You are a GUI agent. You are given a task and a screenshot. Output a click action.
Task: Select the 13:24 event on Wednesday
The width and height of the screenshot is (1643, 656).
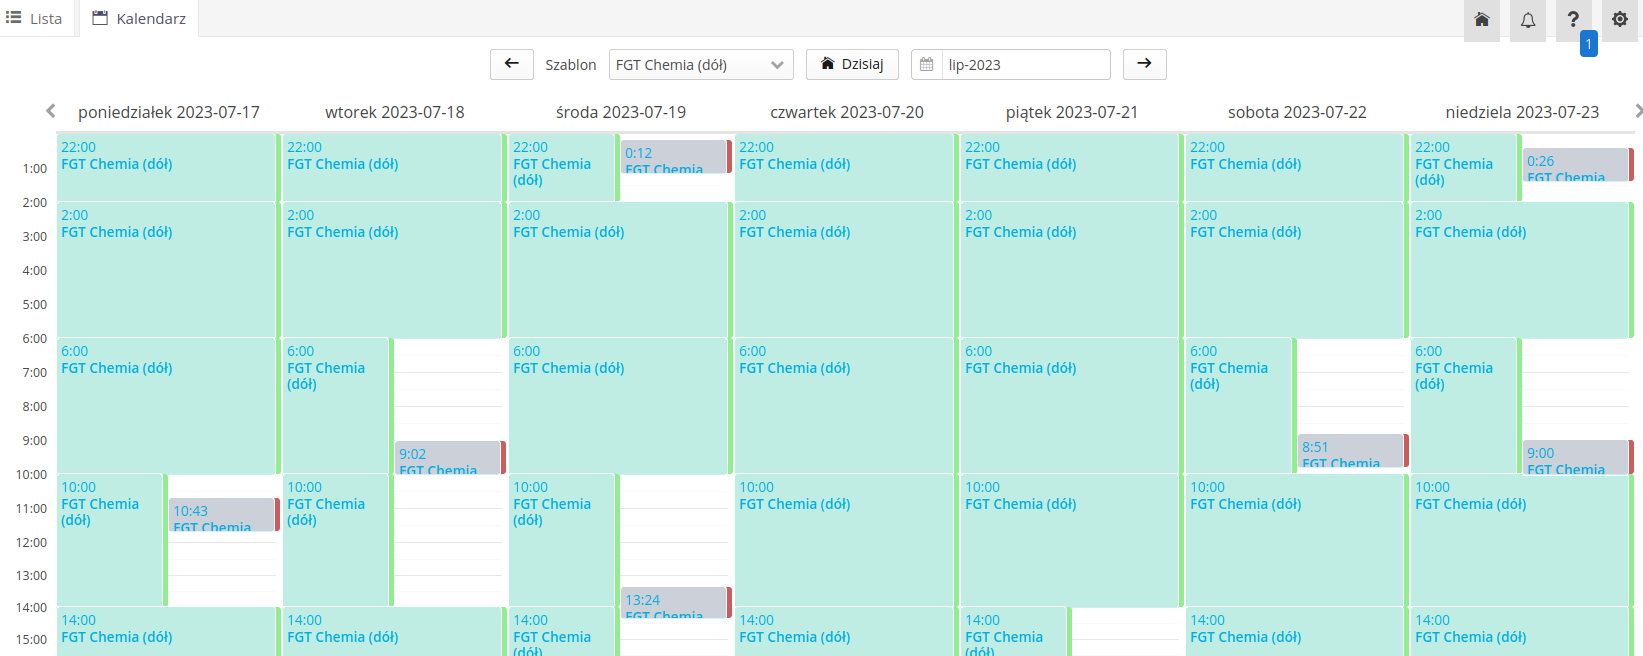coord(674,602)
